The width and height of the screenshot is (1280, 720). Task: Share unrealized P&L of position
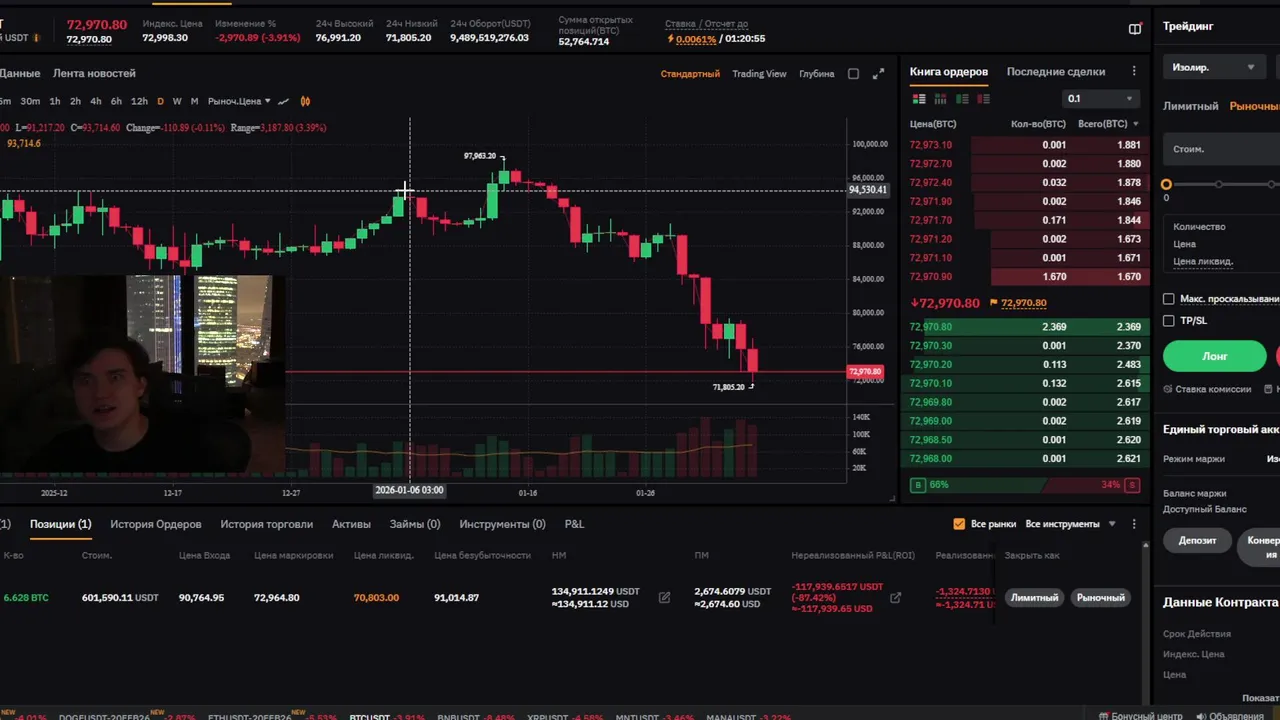click(x=896, y=598)
